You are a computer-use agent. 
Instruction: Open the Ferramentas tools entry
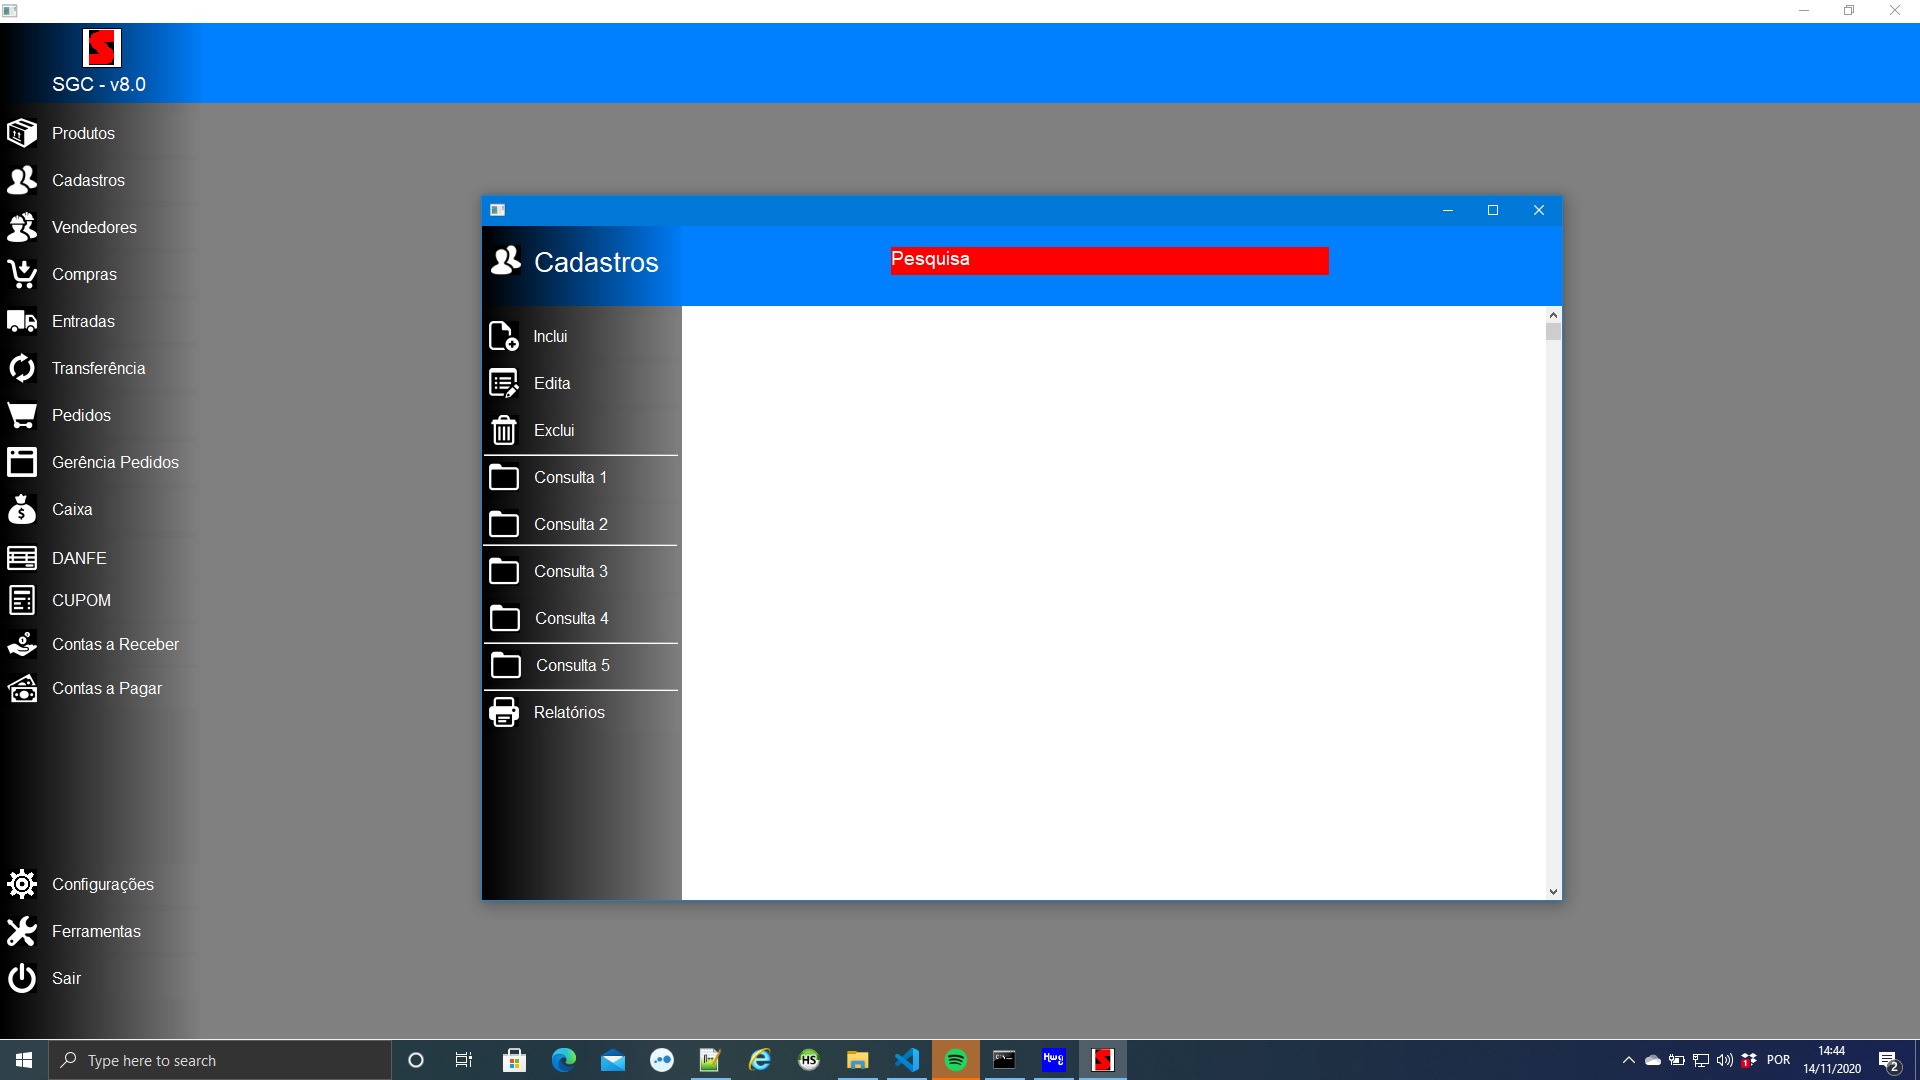[96, 931]
